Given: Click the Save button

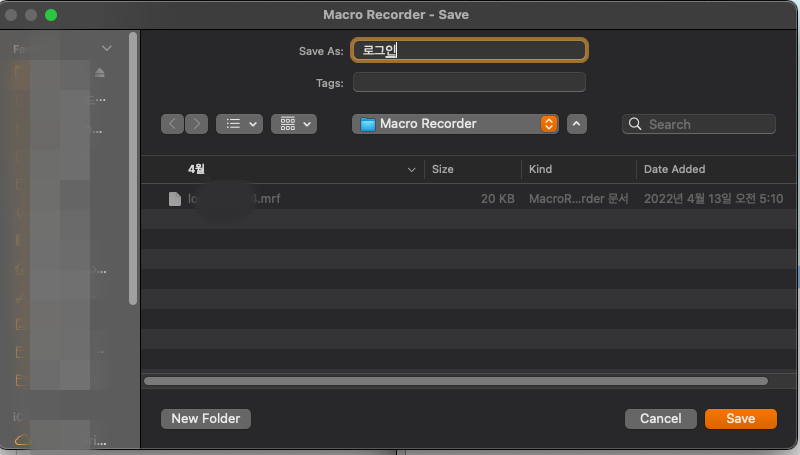Looking at the screenshot, I should click(740, 418).
